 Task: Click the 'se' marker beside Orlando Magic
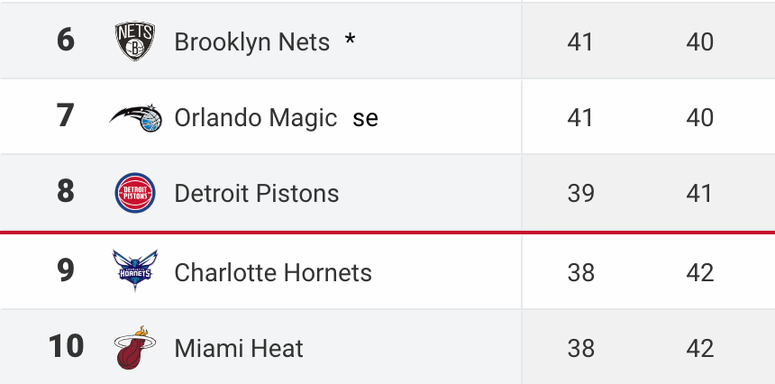point(365,119)
